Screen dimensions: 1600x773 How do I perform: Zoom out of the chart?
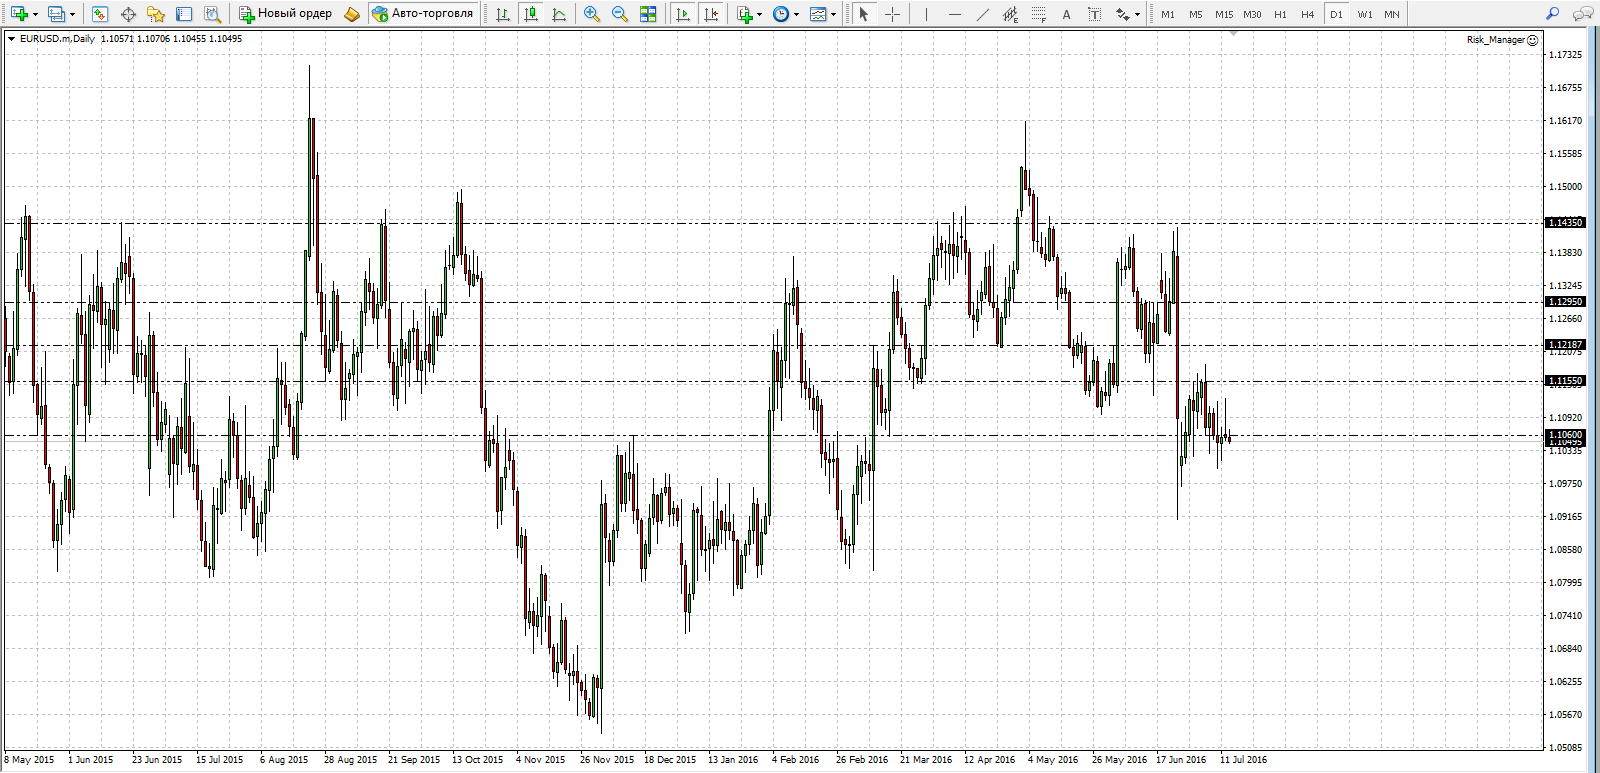click(620, 14)
